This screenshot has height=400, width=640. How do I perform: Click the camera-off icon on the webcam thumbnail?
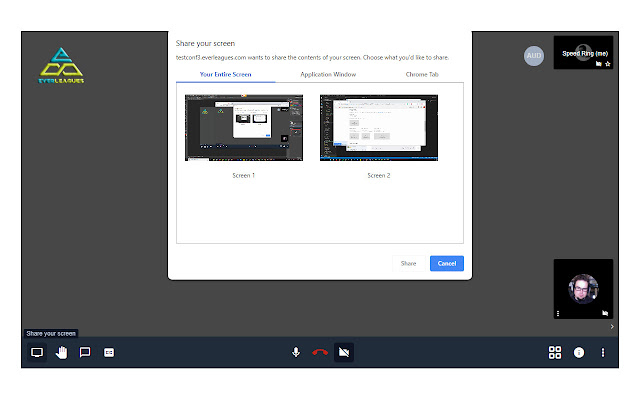(605, 313)
